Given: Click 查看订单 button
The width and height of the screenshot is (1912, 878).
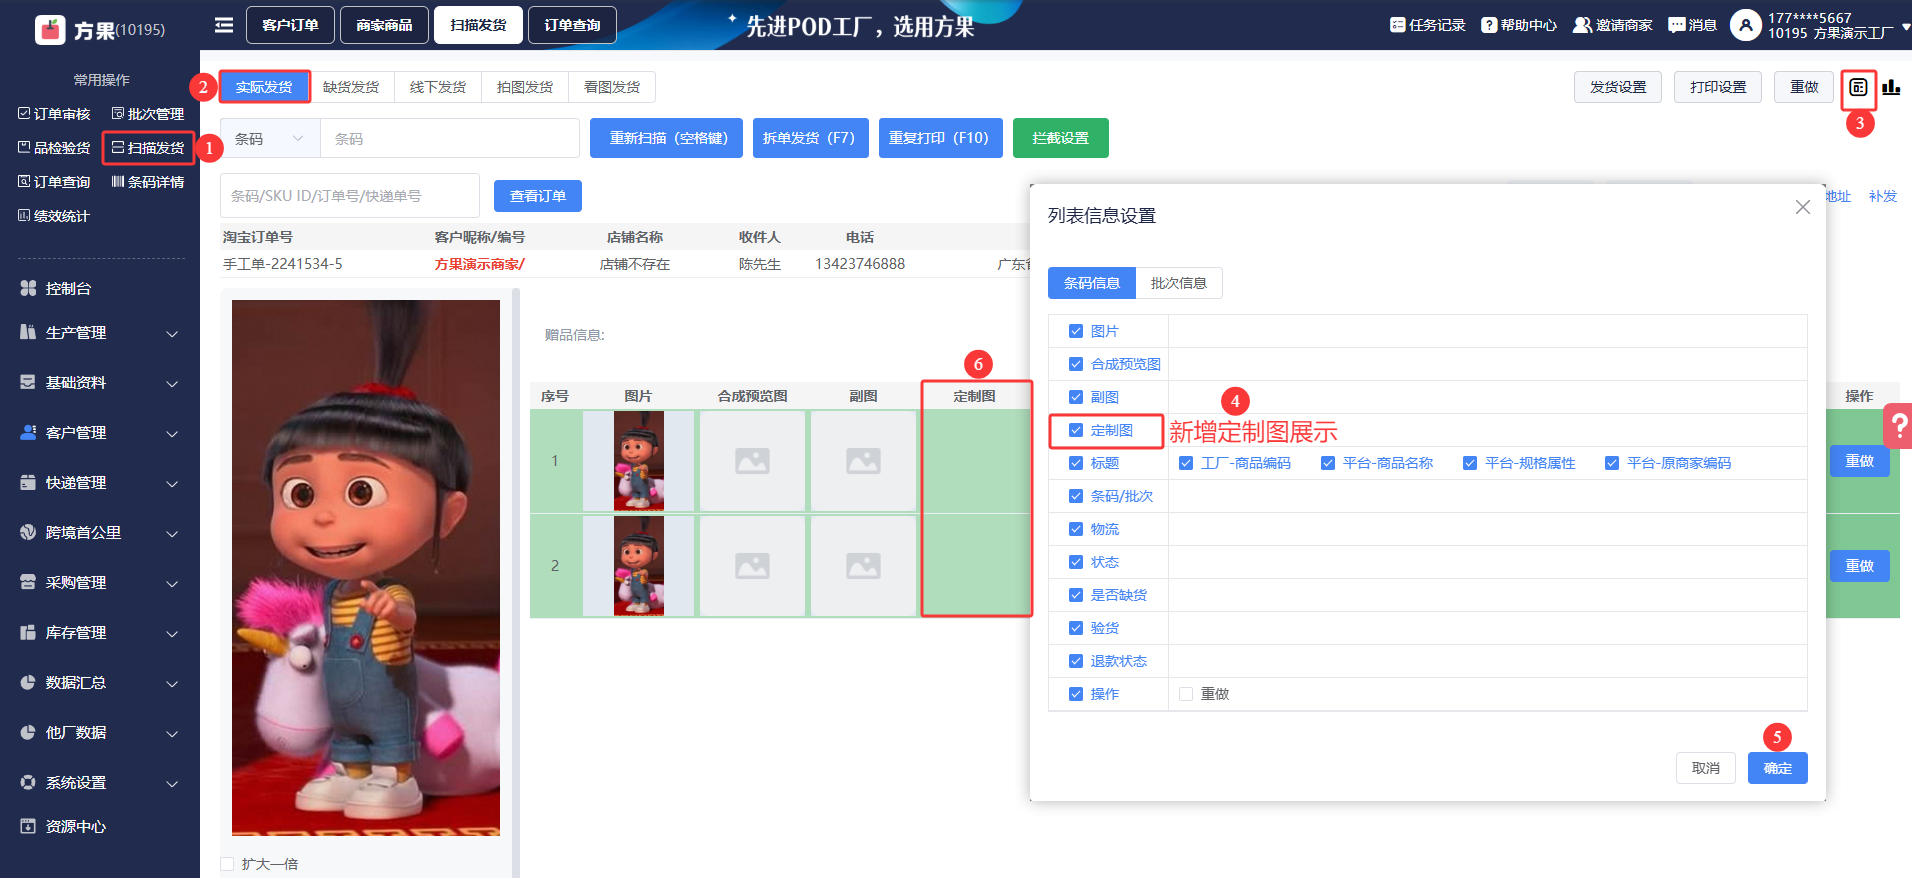Looking at the screenshot, I should click(538, 196).
